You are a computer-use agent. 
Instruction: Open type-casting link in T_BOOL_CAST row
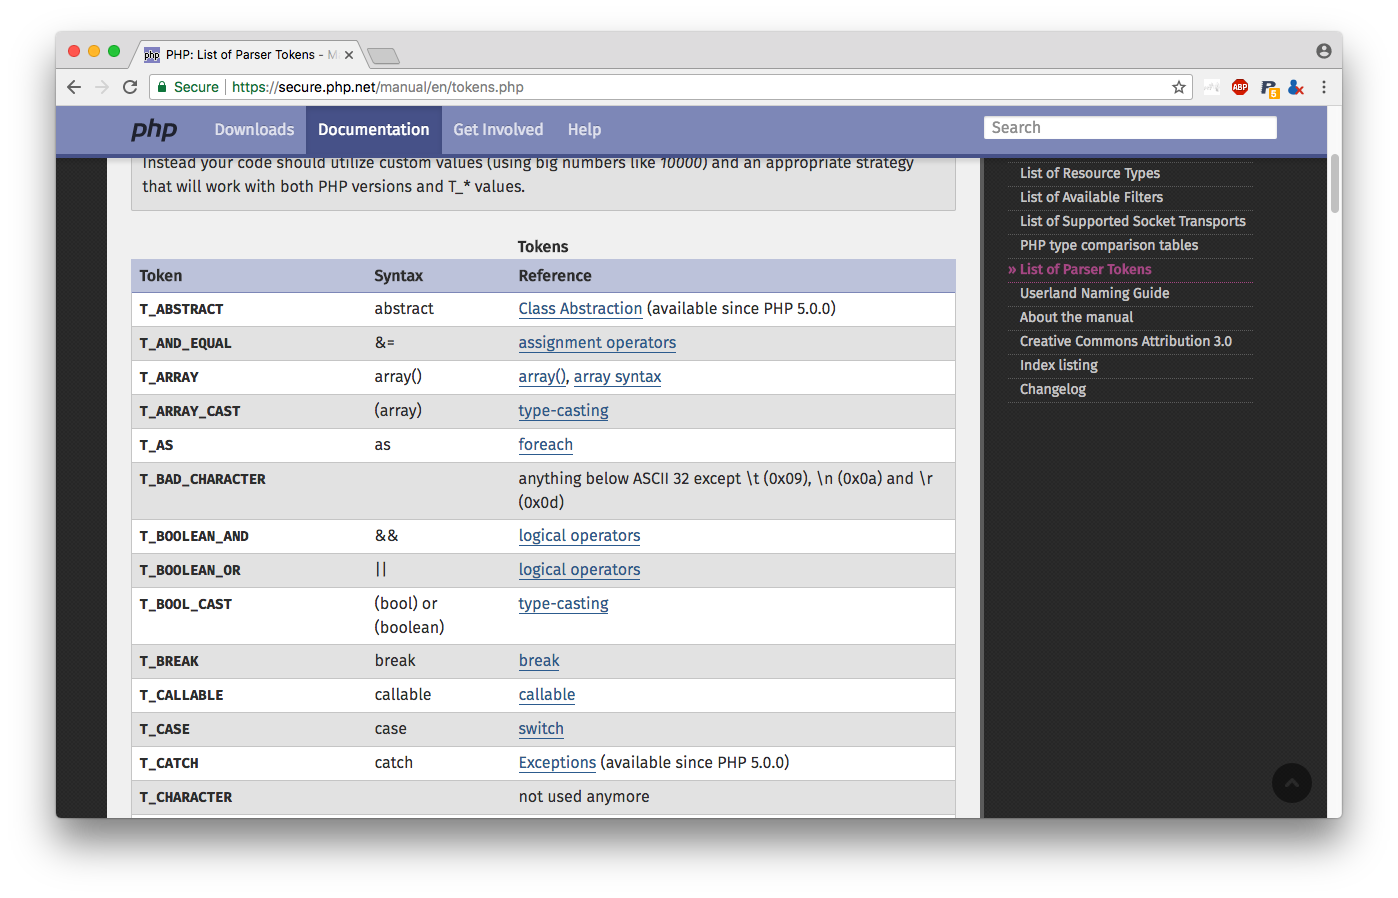(563, 604)
